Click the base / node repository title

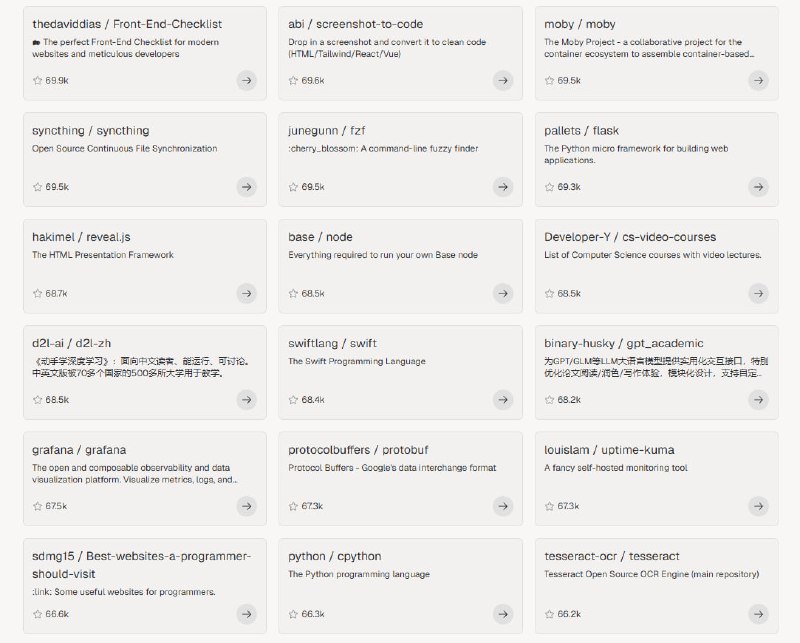click(x=320, y=237)
